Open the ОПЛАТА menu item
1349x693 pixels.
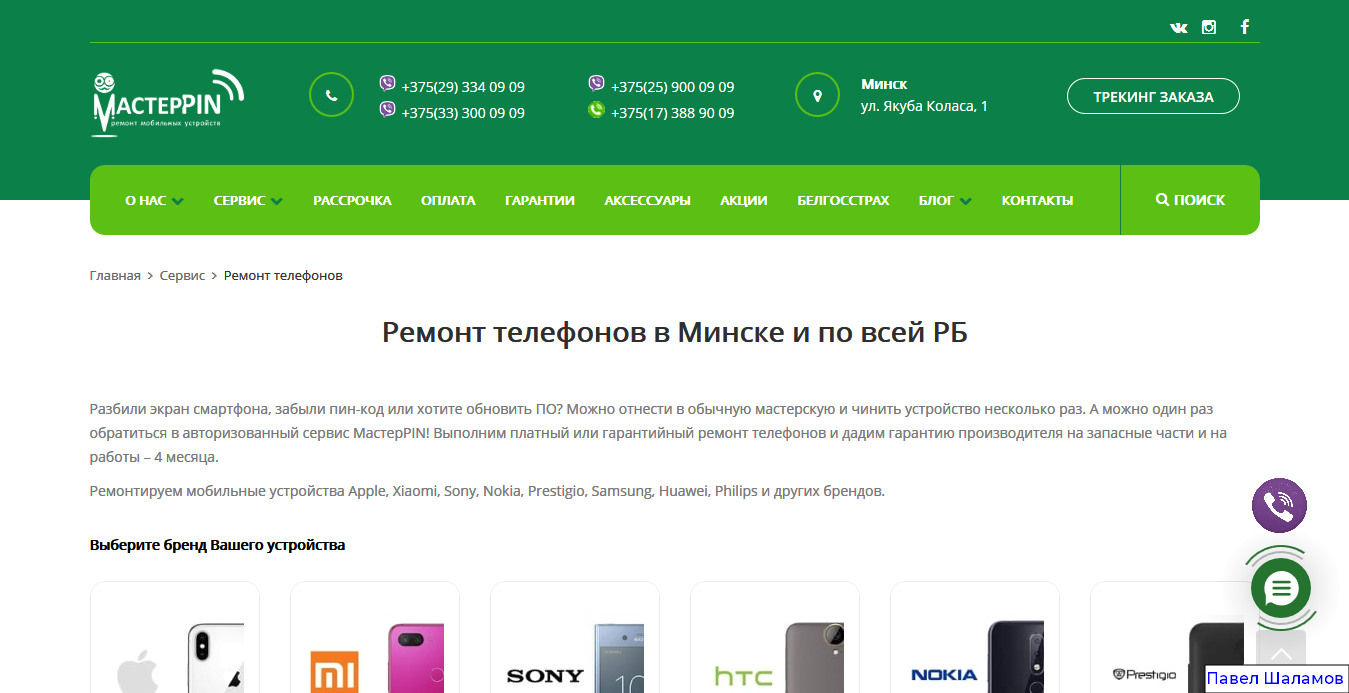click(448, 200)
